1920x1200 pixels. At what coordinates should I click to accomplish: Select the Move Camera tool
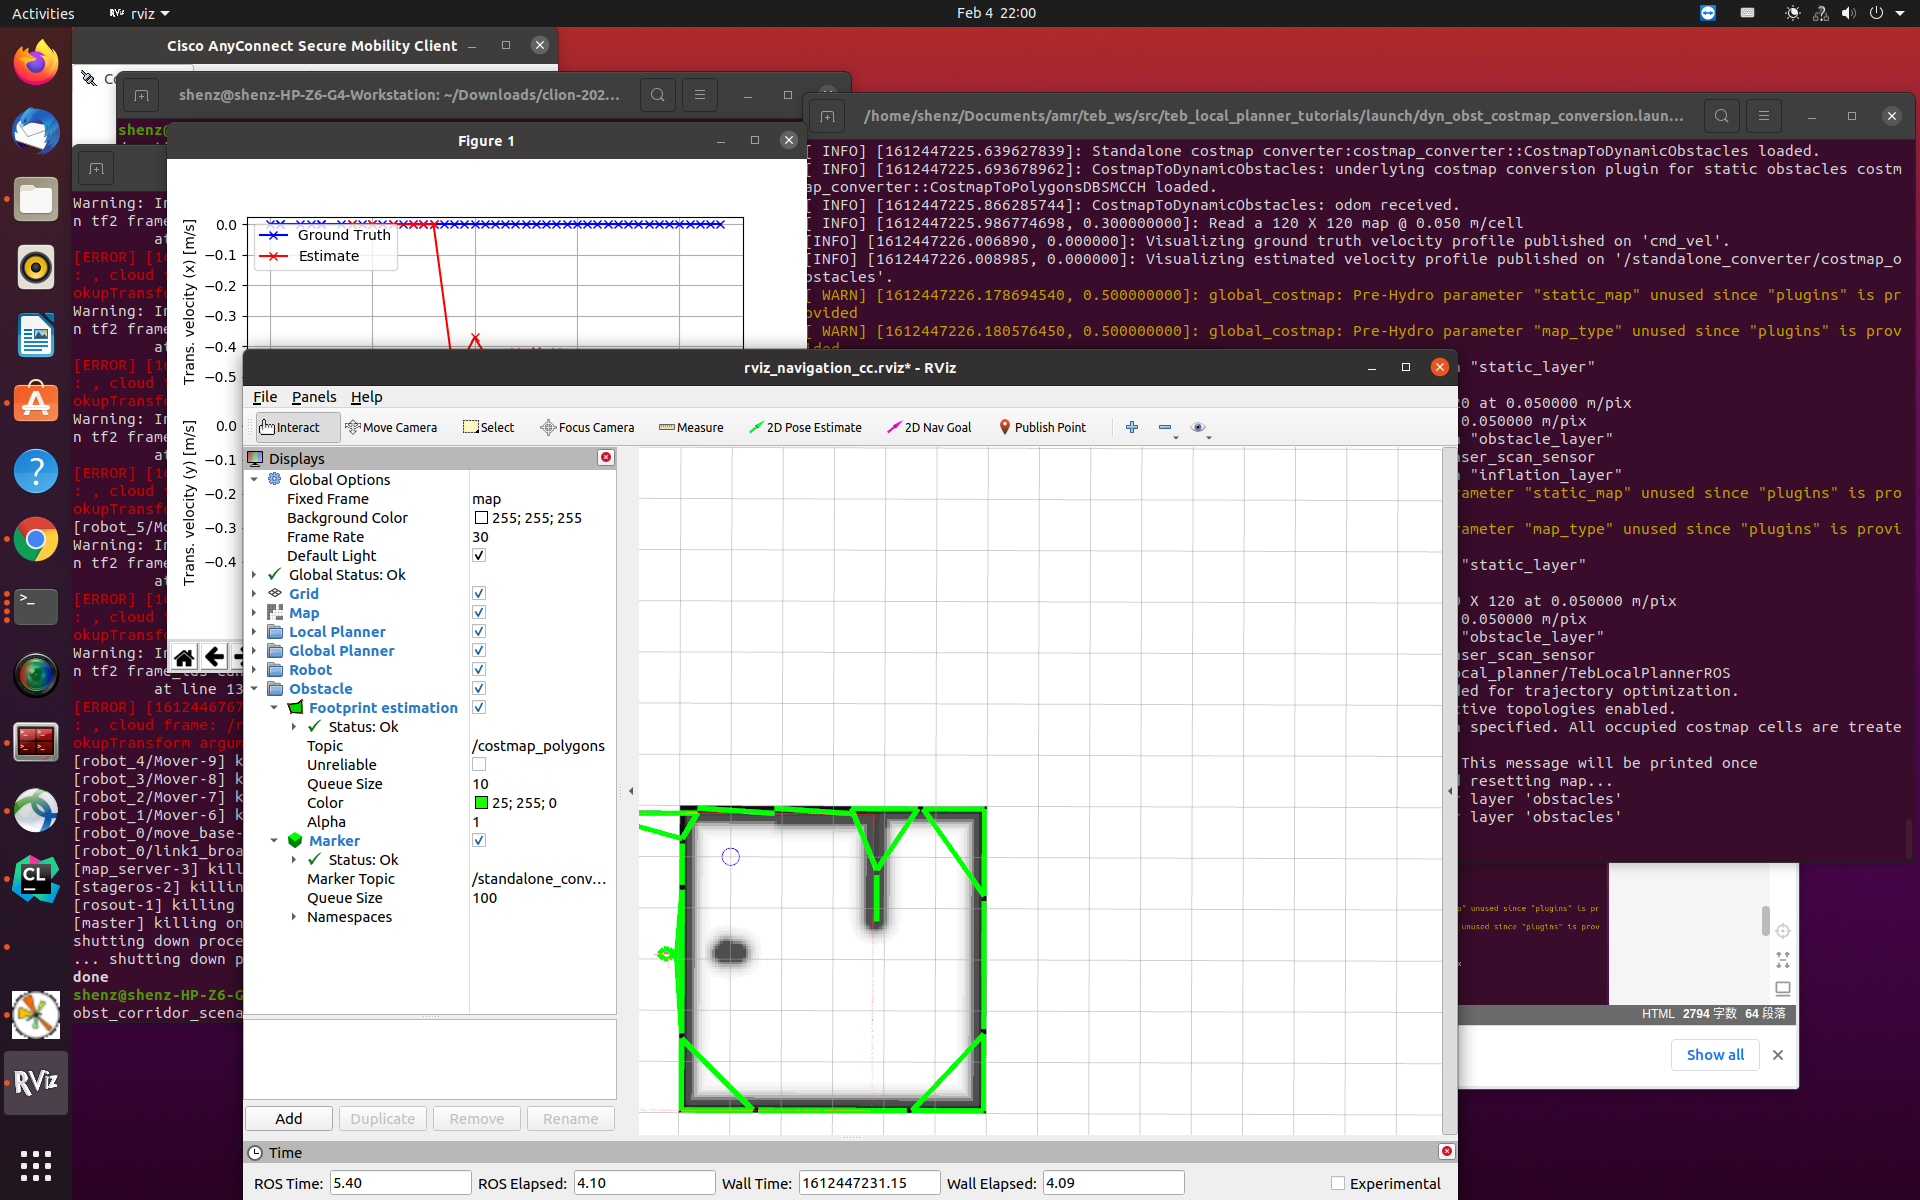pyautogui.click(x=391, y=427)
